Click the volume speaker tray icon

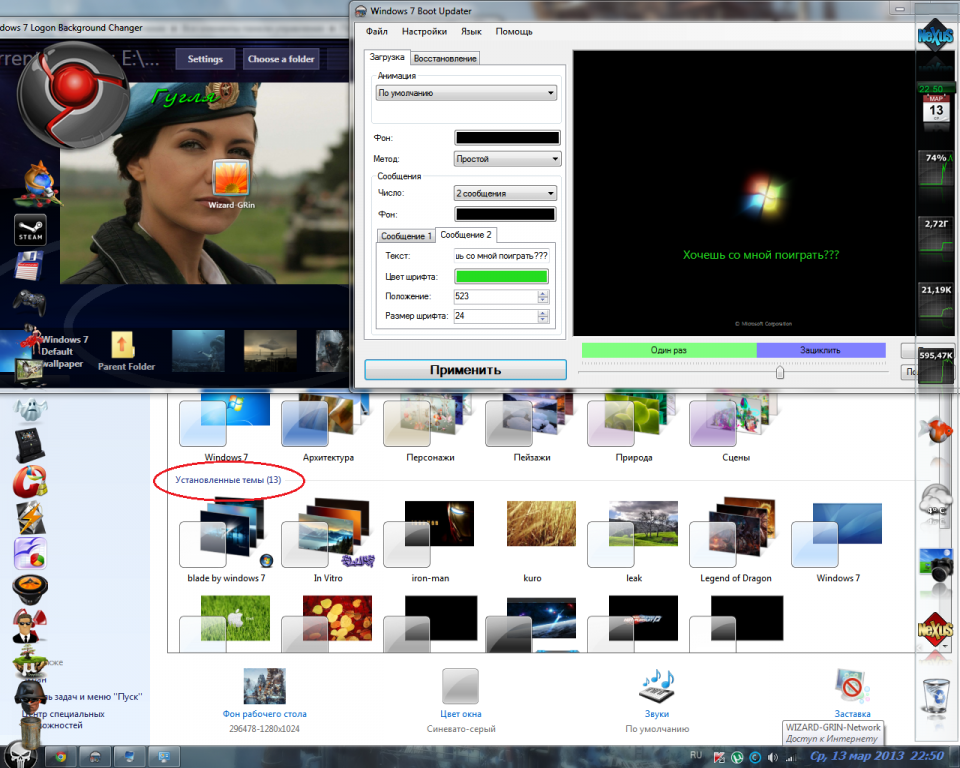tap(774, 756)
